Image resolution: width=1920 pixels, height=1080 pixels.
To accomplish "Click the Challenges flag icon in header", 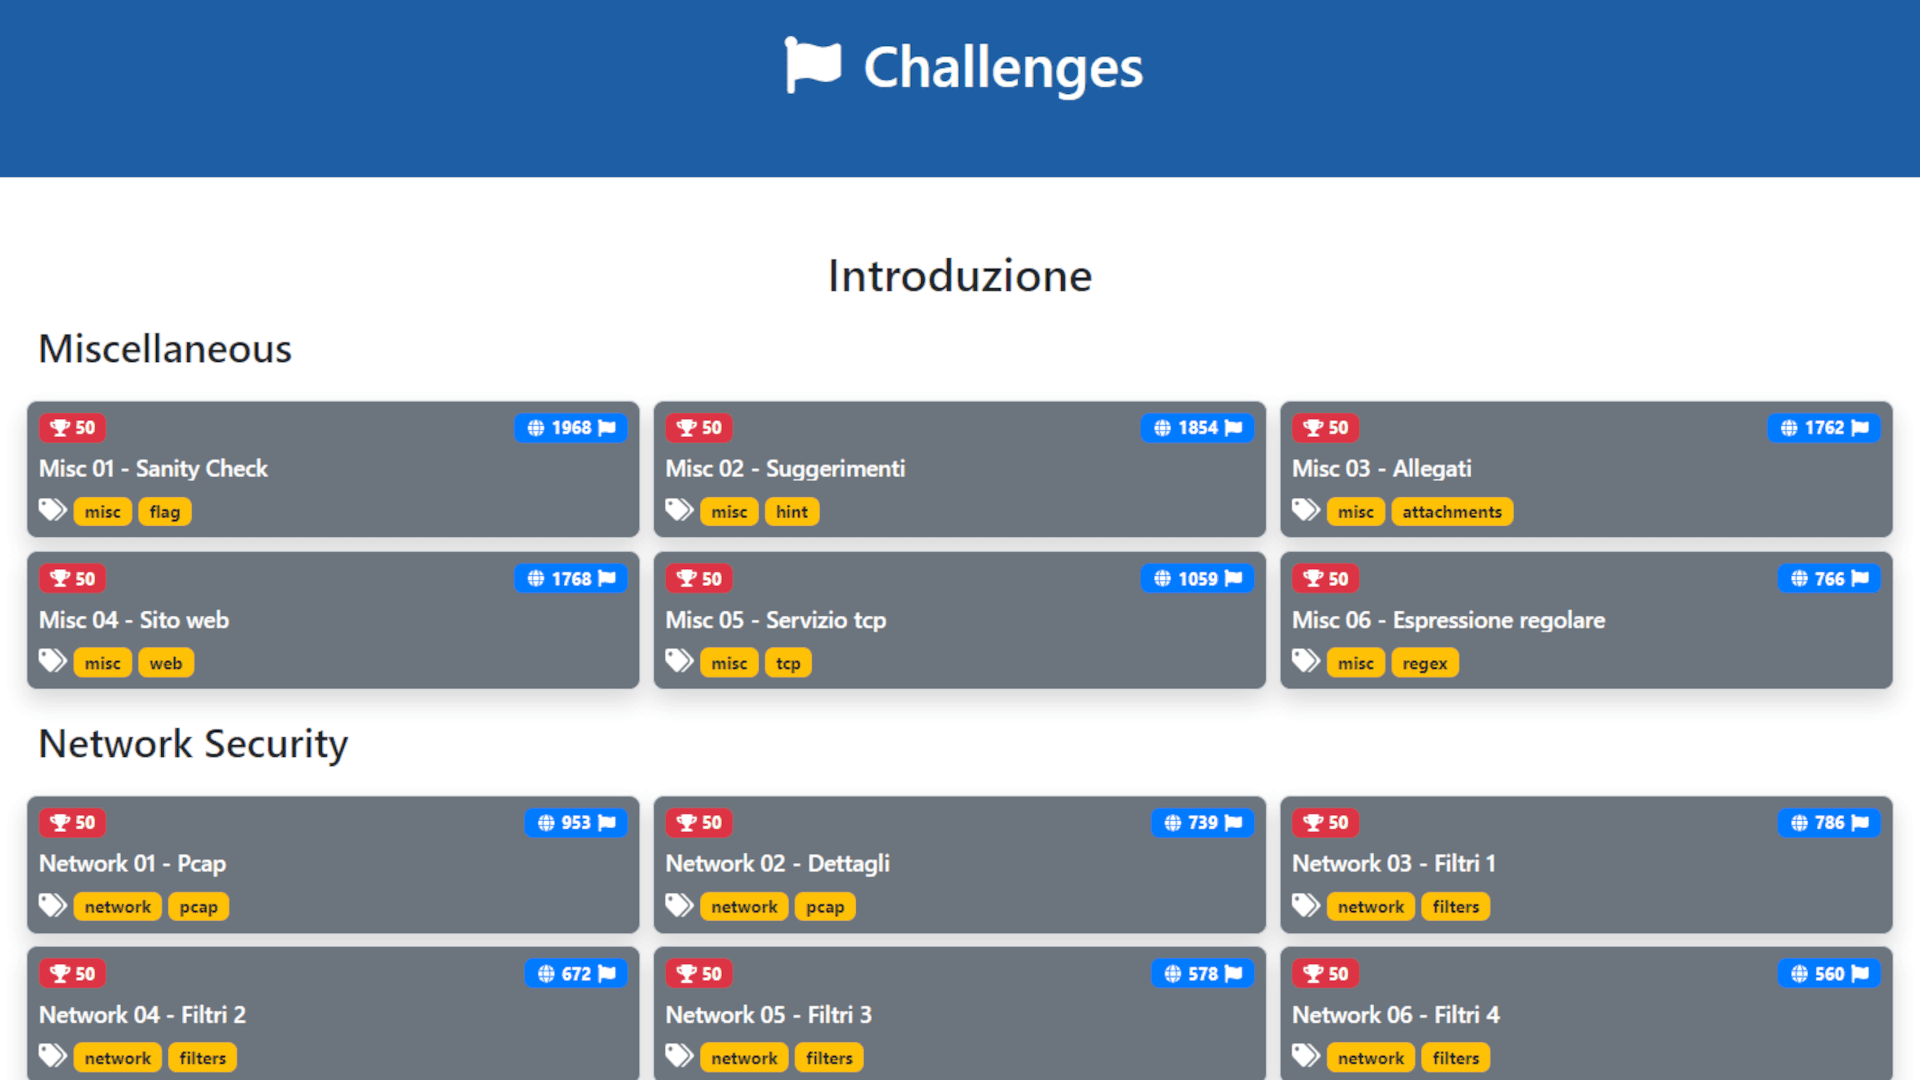I will pyautogui.click(x=812, y=65).
